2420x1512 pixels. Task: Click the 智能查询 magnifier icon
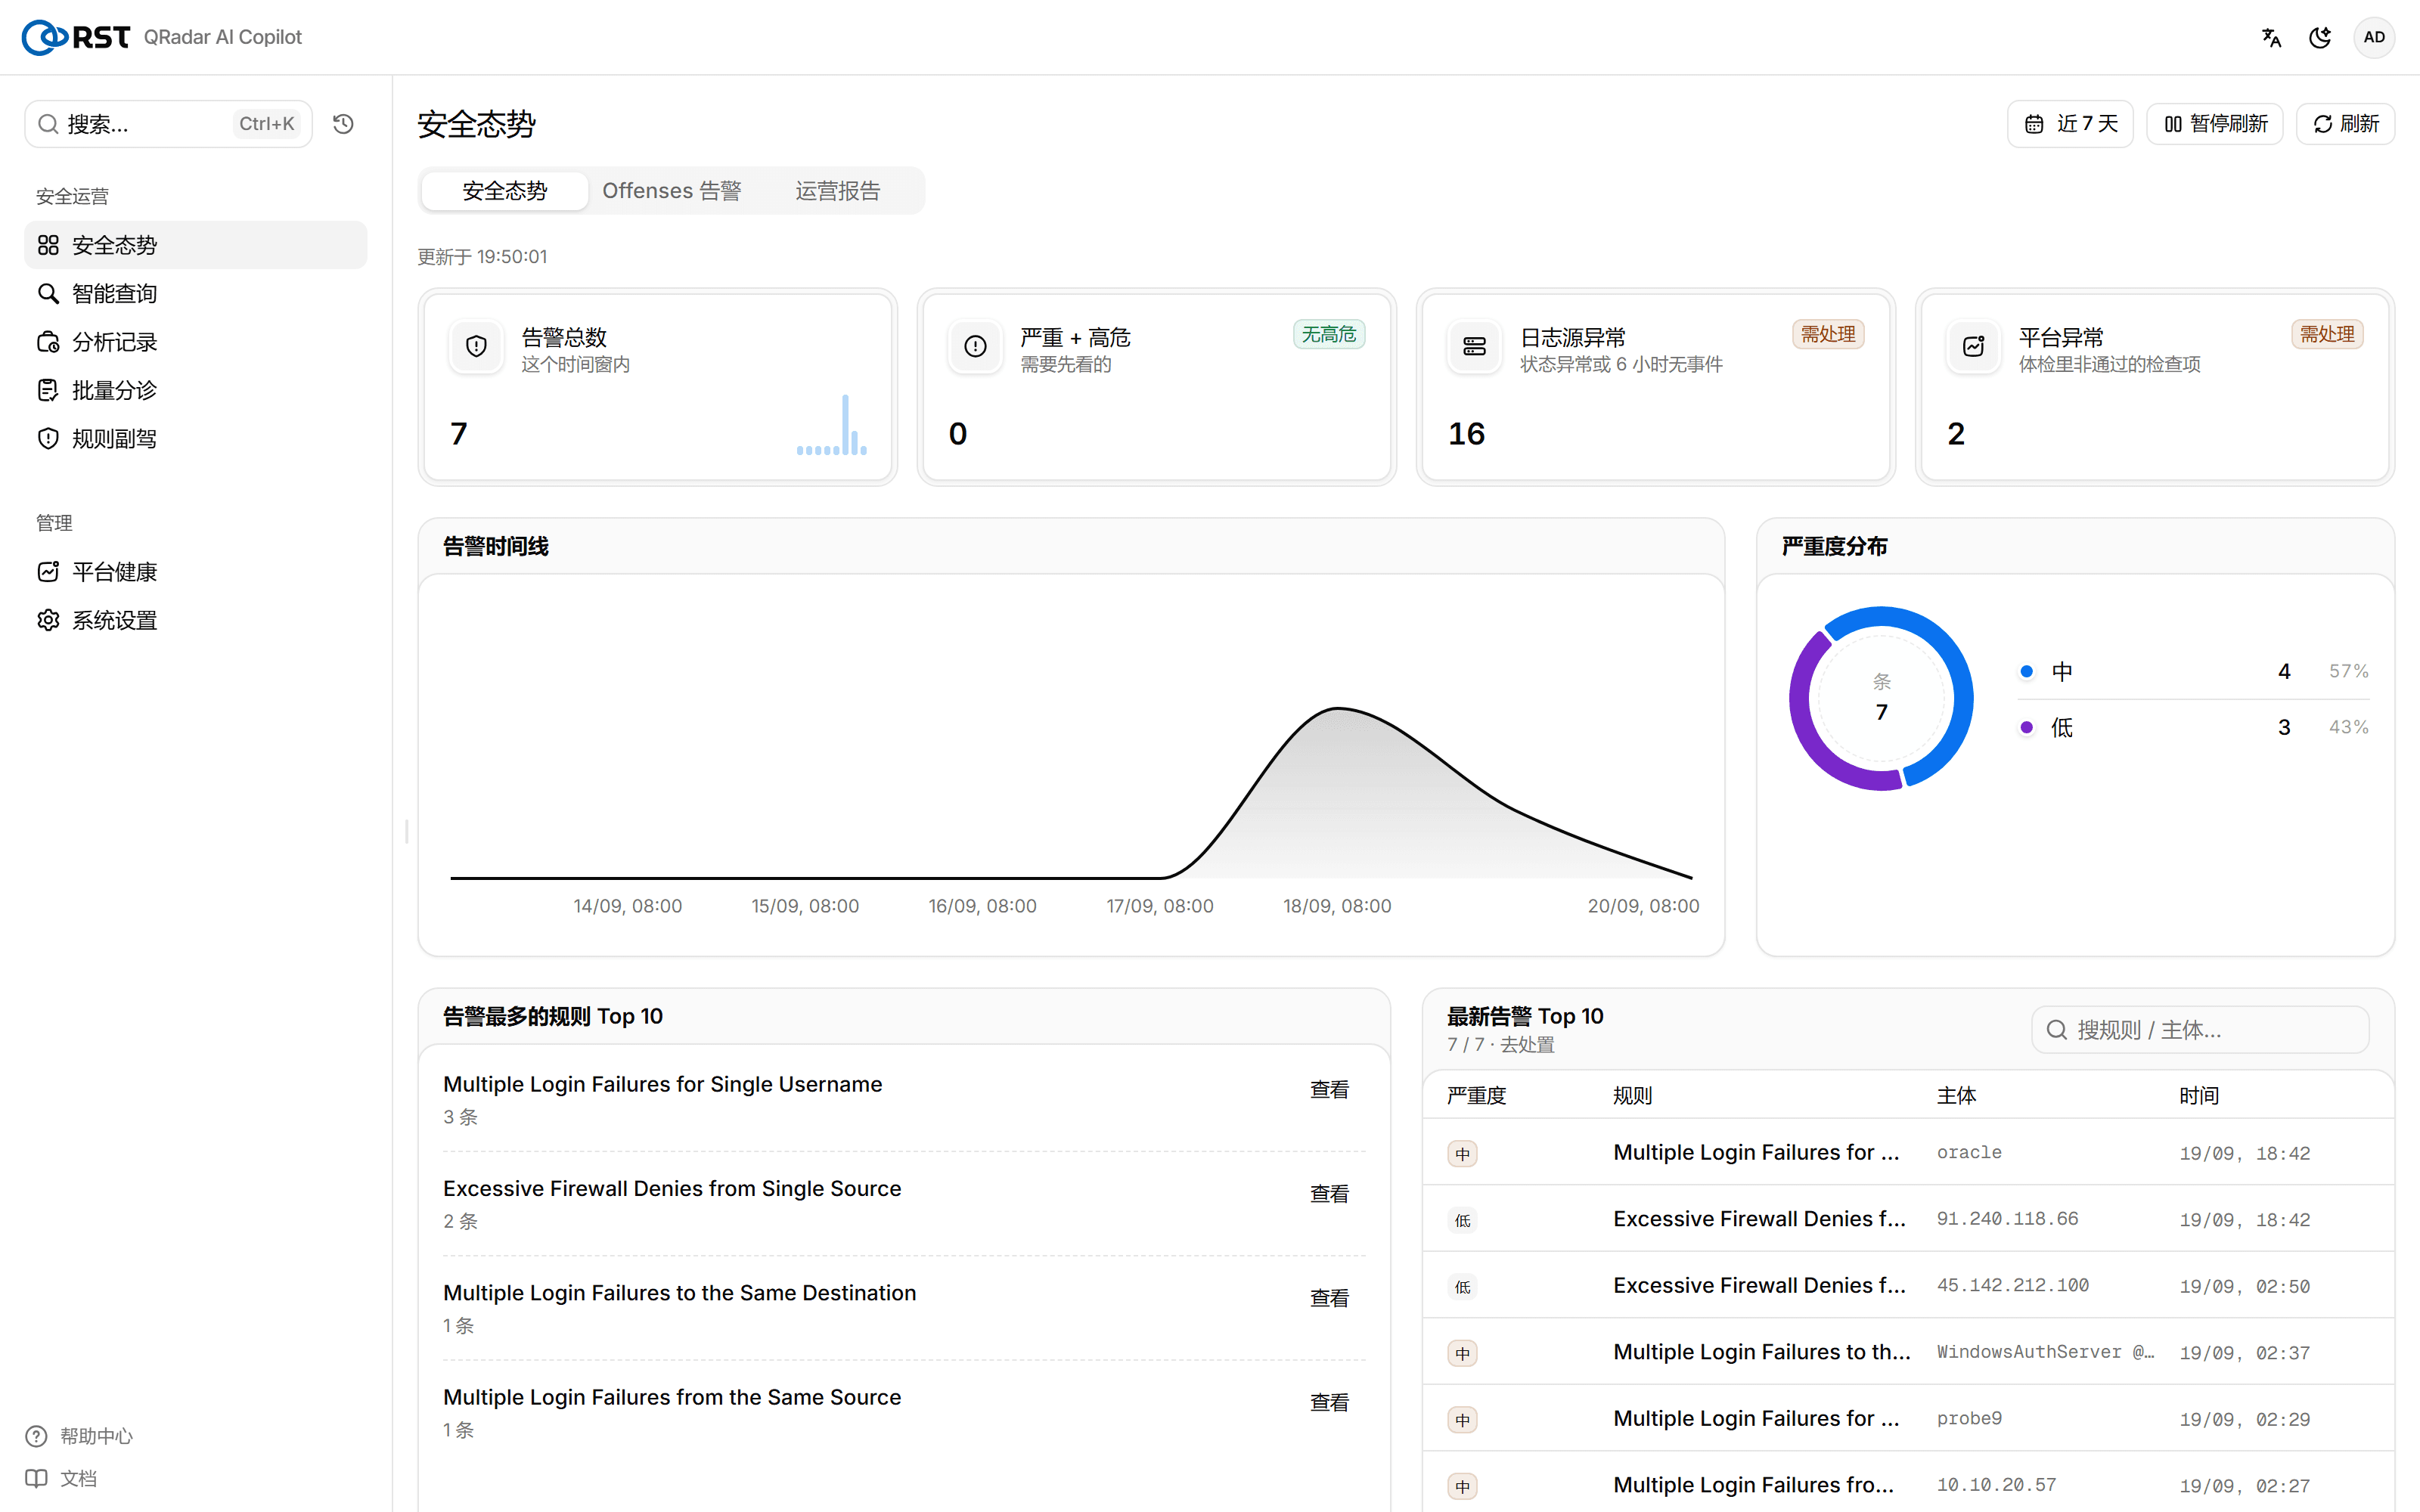[x=48, y=293]
